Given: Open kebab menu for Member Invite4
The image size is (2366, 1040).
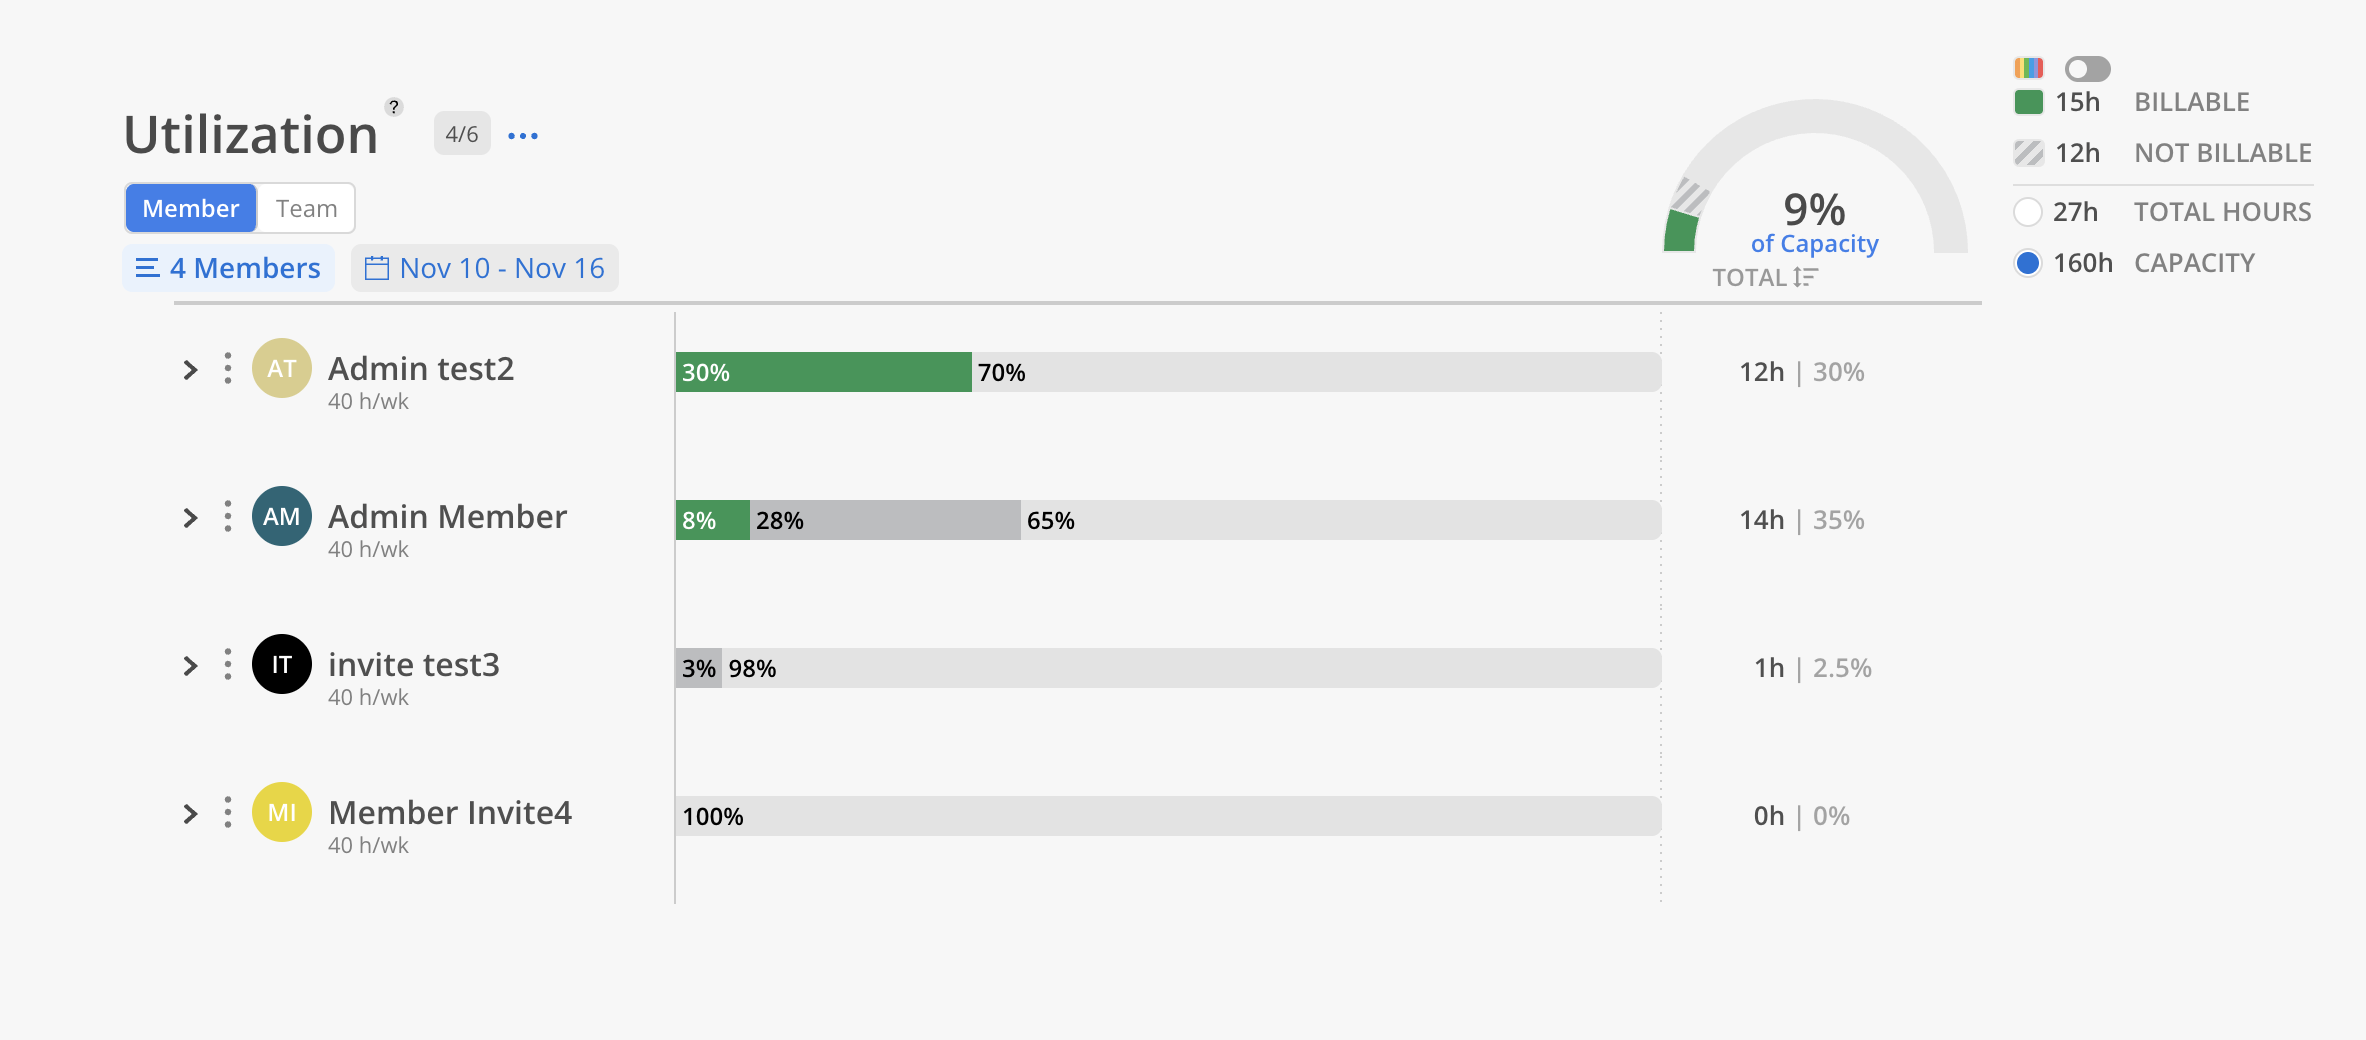Looking at the screenshot, I should (x=228, y=813).
